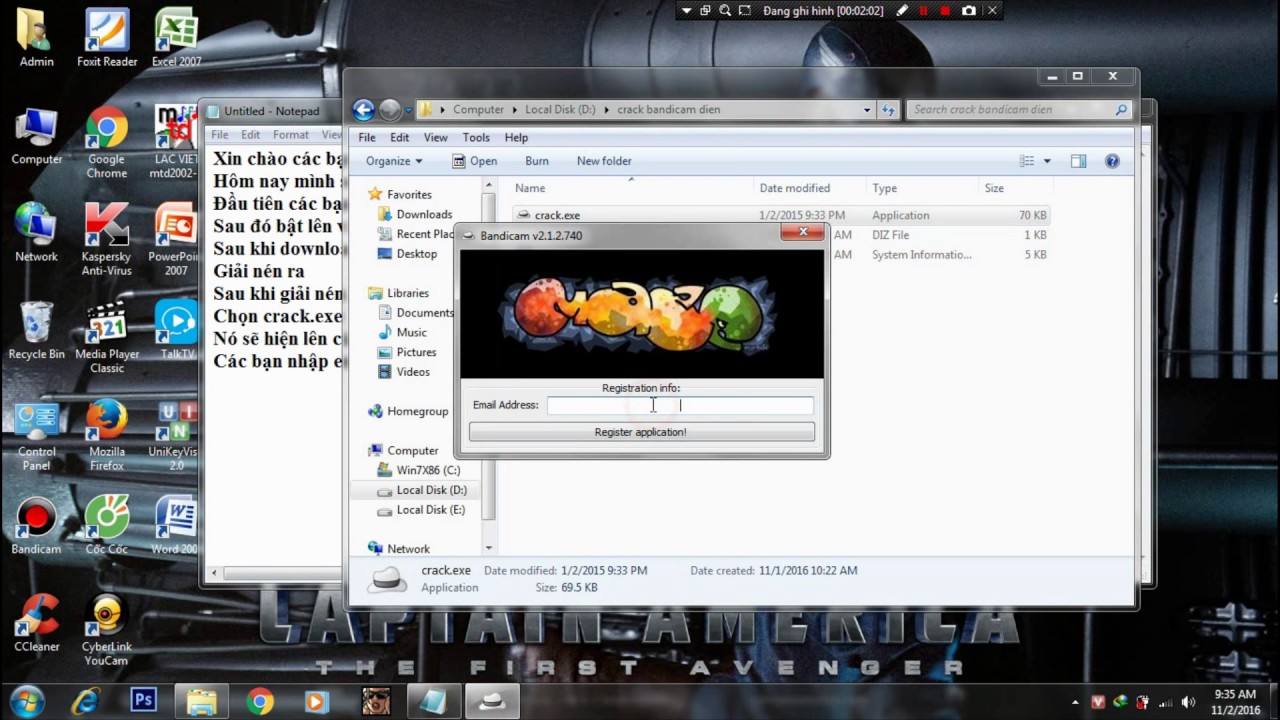Select Homegroup in navigation pane
This screenshot has width=1280, height=720.
pyautogui.click(x=417, y=411)
